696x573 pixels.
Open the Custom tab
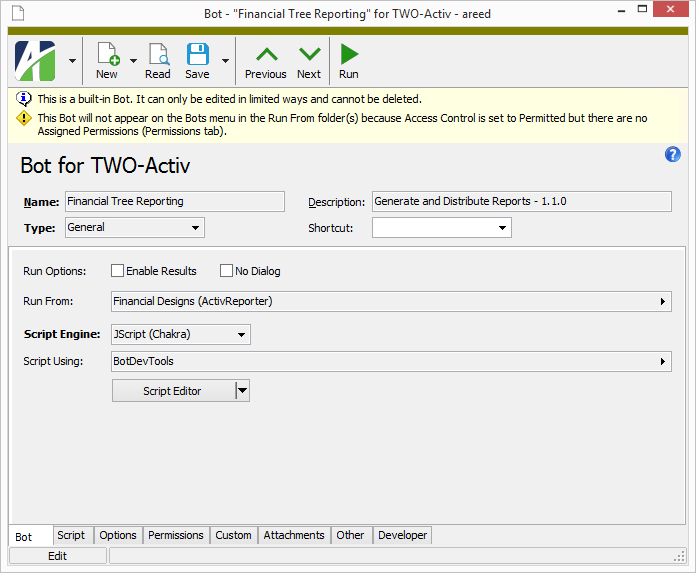233,535
